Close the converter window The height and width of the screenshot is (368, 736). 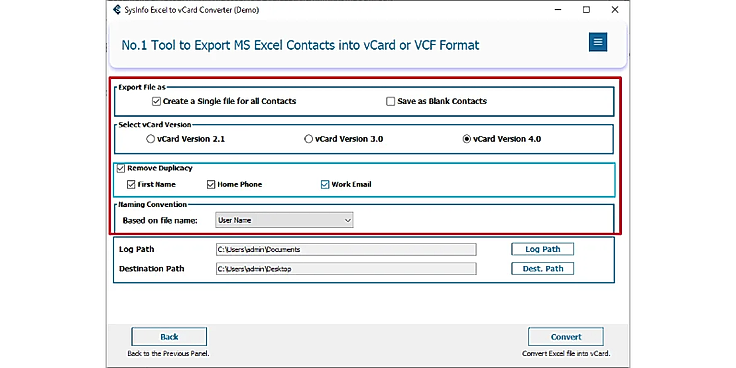615,10
